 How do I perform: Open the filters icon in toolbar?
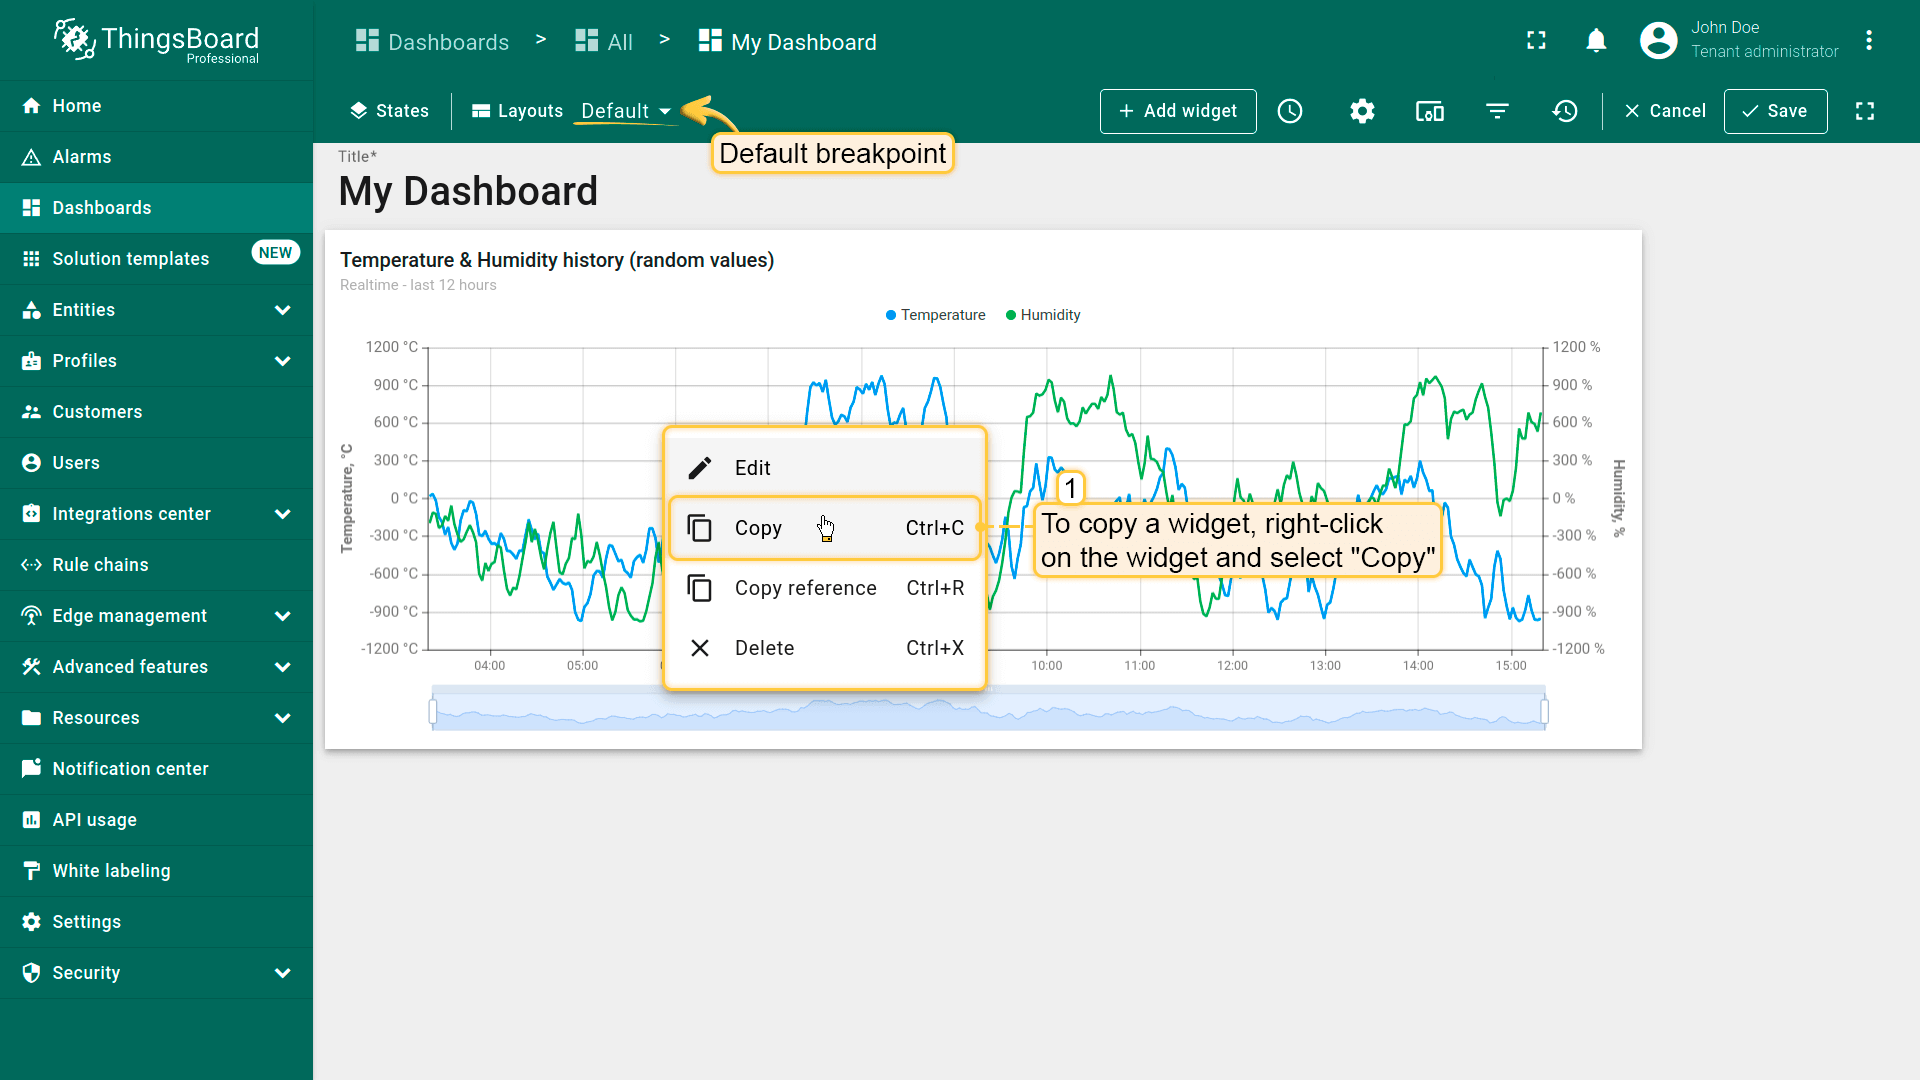(1497, 111)
